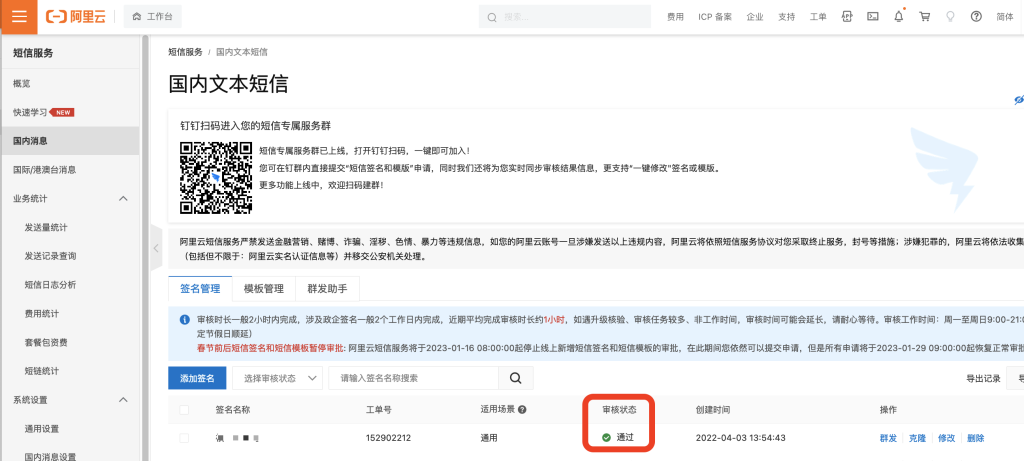The image size is (1024, 461).
Task: Open the hamburger menu in top-left corner
Action: coord(19,17)
